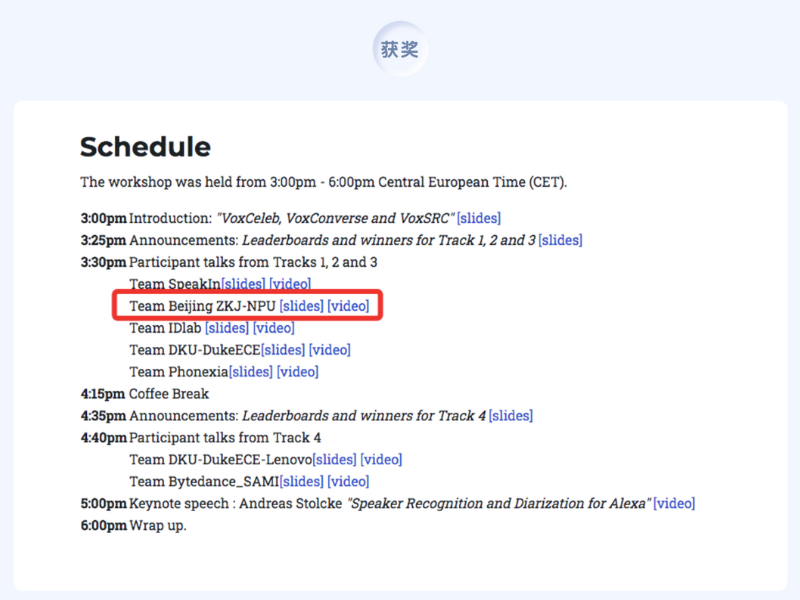Open Team IDlab slides link
The width and height of the screenshot is (800, 600).
pyautogui.click(x=227, y=328)
